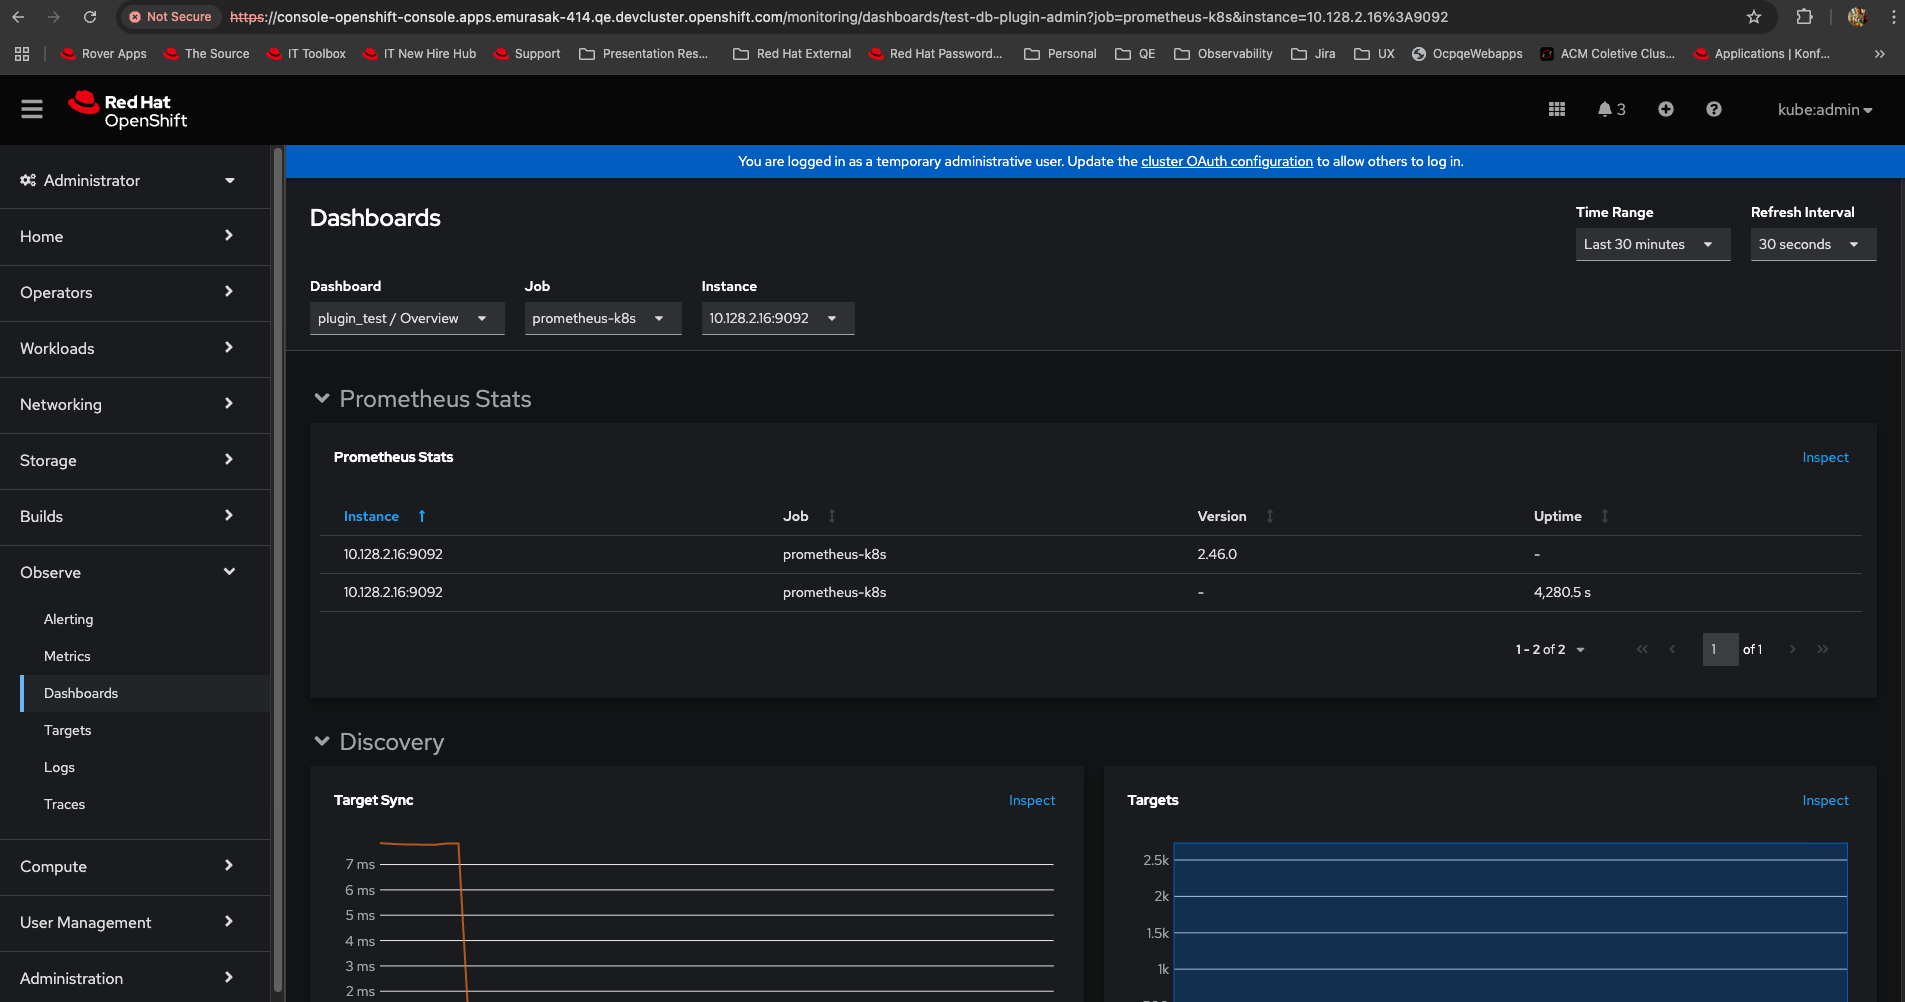Sort table by Version column sort icon

[1269, 516]
